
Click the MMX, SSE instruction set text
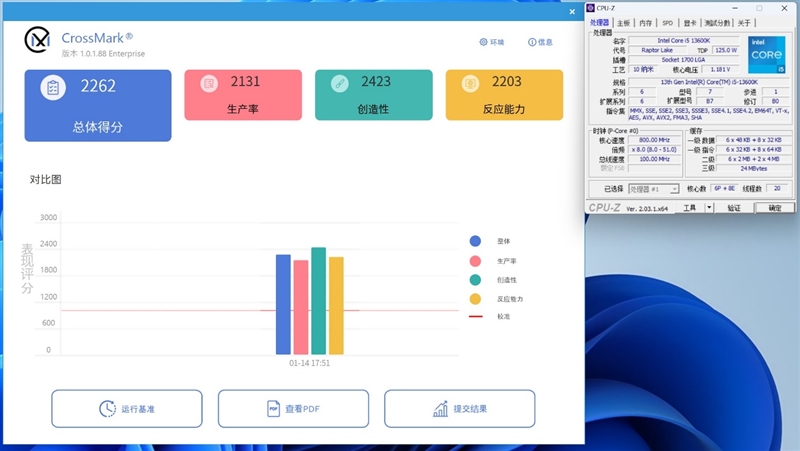[709, 114]
